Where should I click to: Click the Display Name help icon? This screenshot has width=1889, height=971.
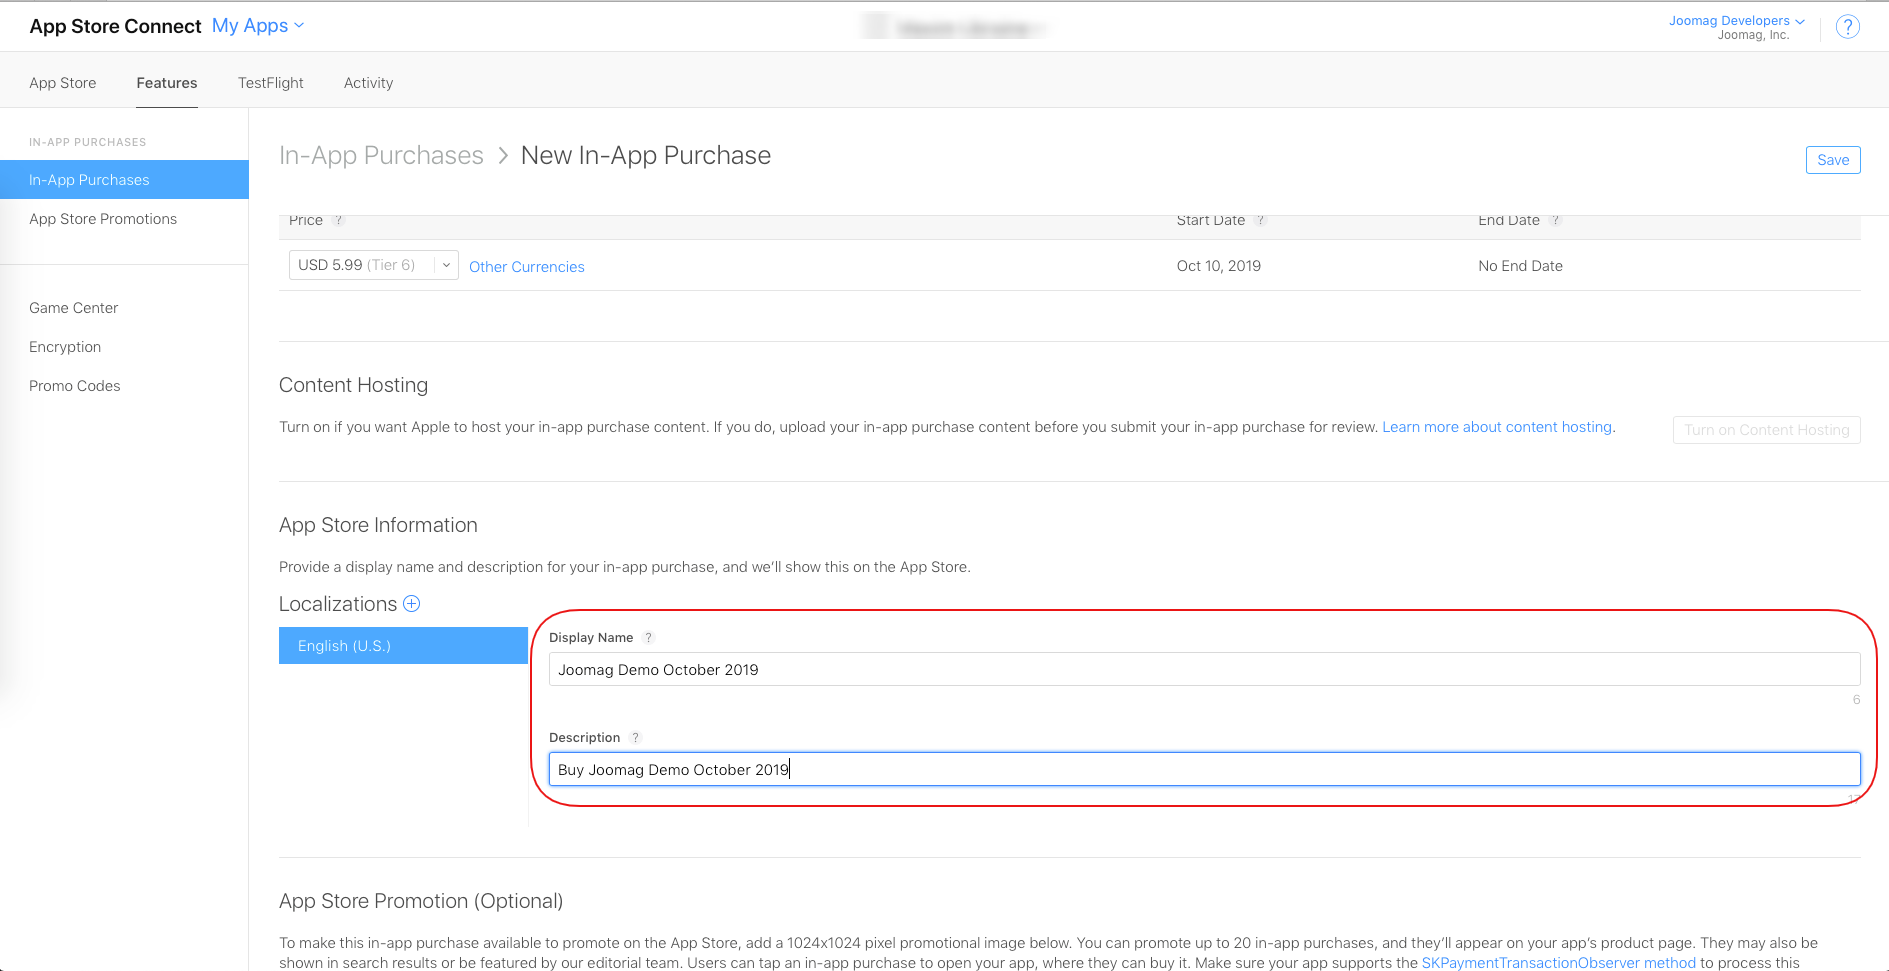click(x=648, y=638)
